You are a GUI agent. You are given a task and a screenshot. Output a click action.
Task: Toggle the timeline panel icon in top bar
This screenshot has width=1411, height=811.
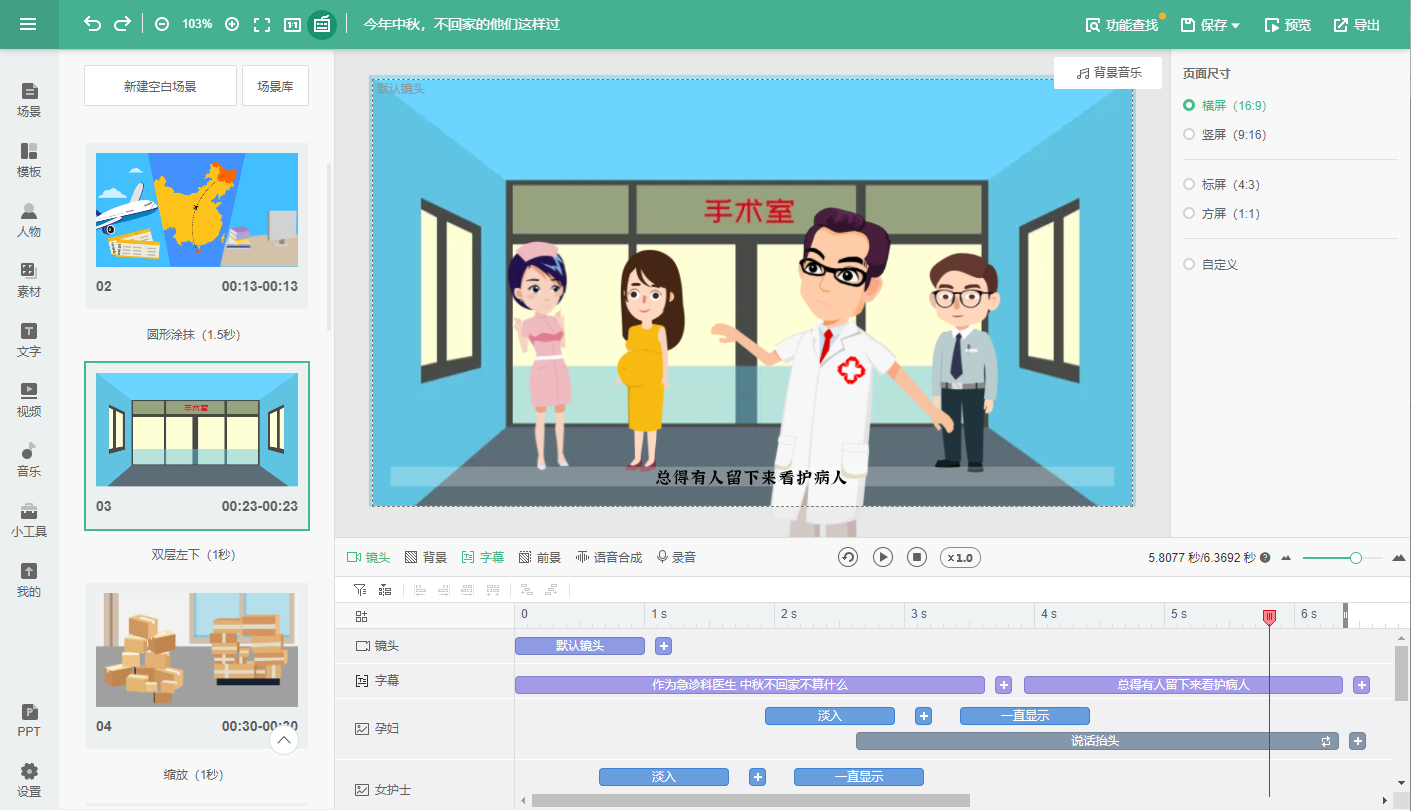tap(322, 24)
